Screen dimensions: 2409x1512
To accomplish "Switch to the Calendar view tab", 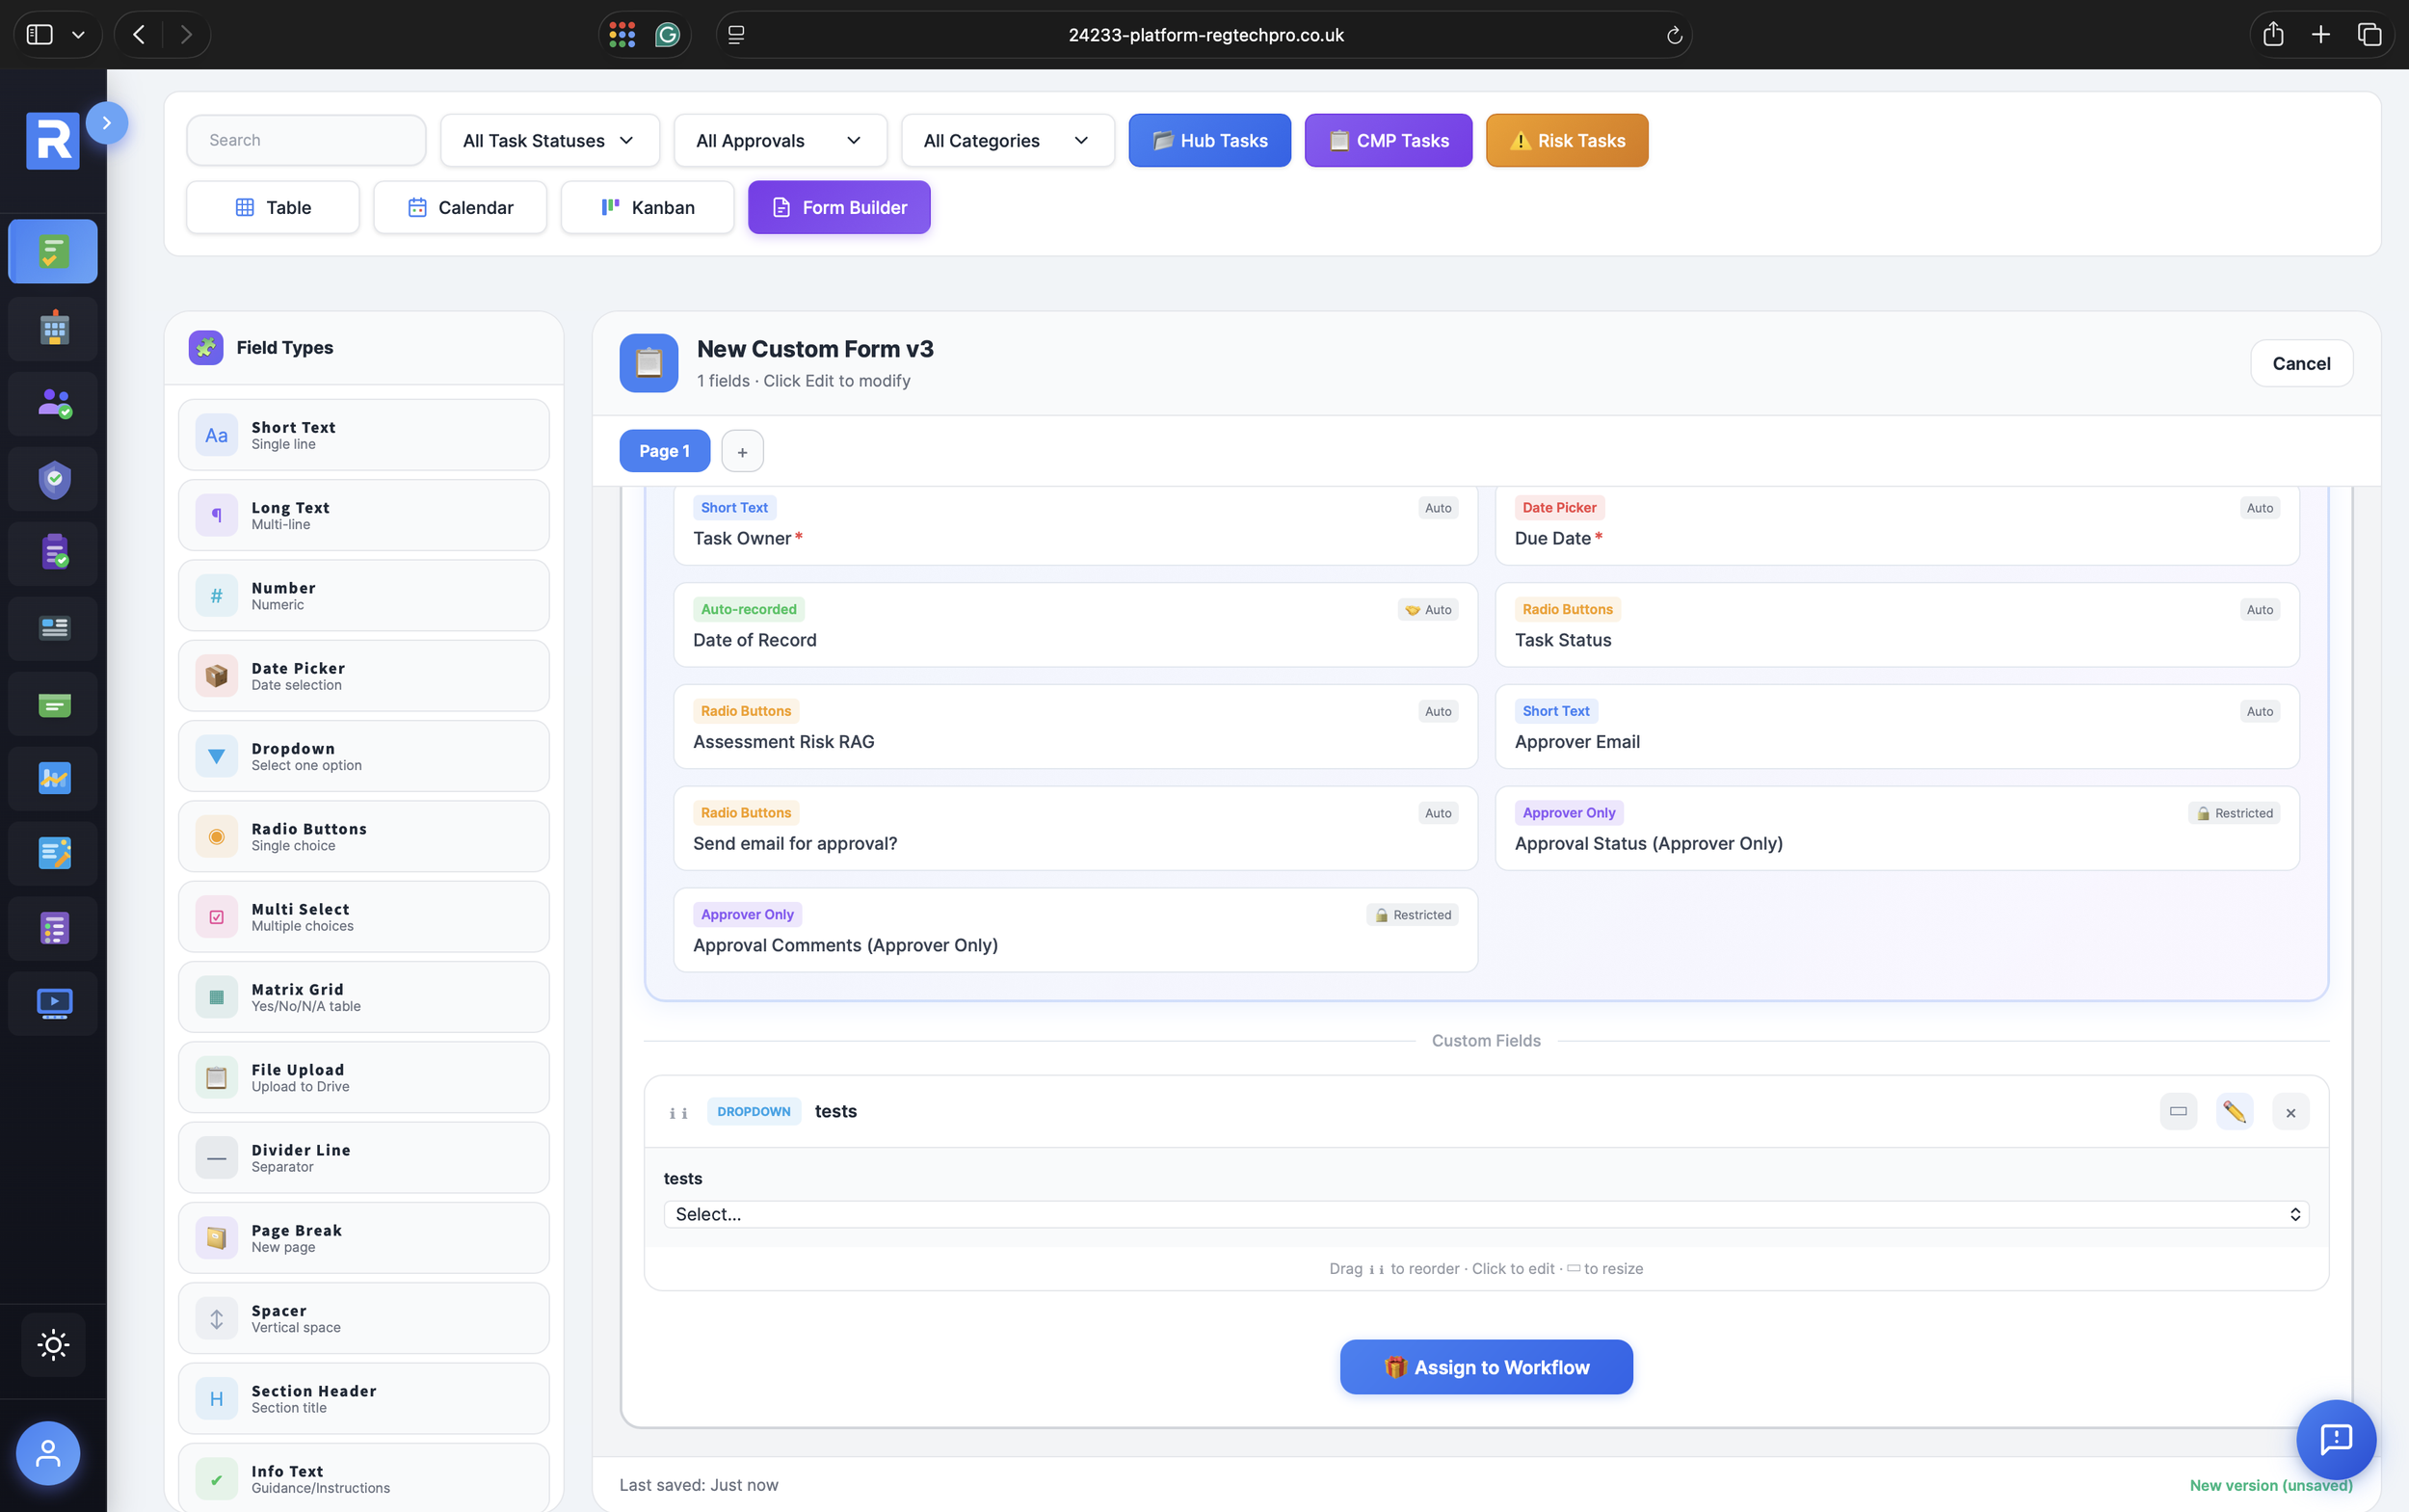I will coord(460,207).
